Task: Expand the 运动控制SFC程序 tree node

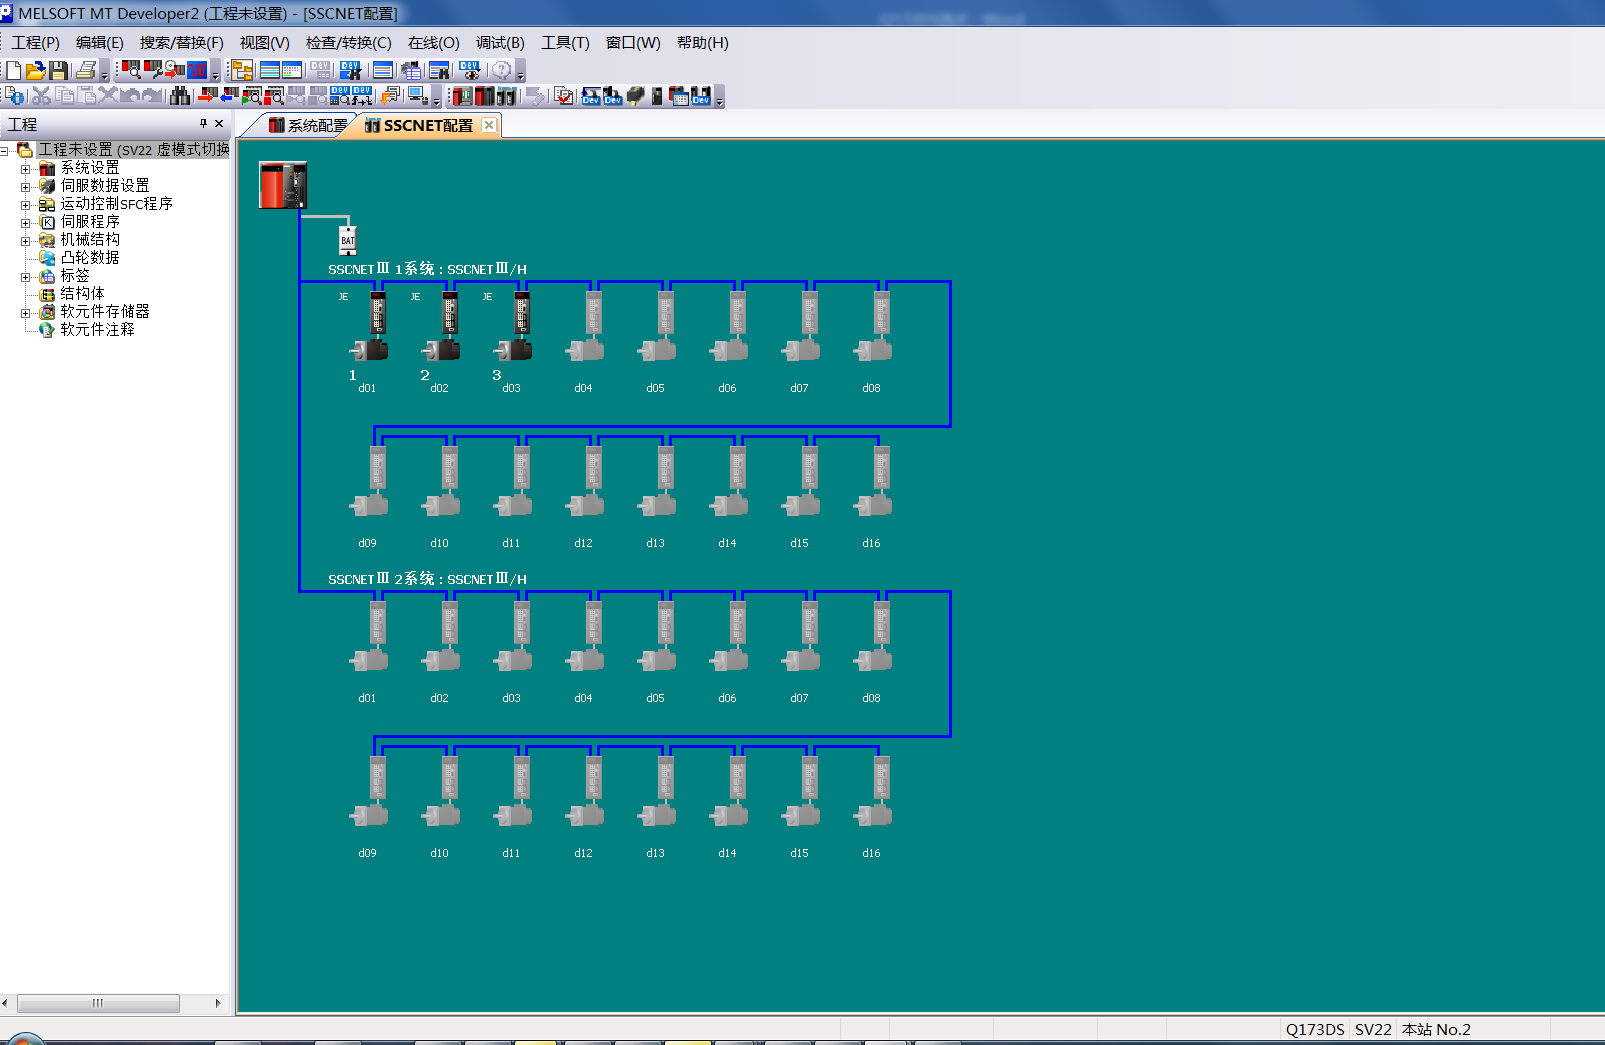Action: click(x=26, y=204)
